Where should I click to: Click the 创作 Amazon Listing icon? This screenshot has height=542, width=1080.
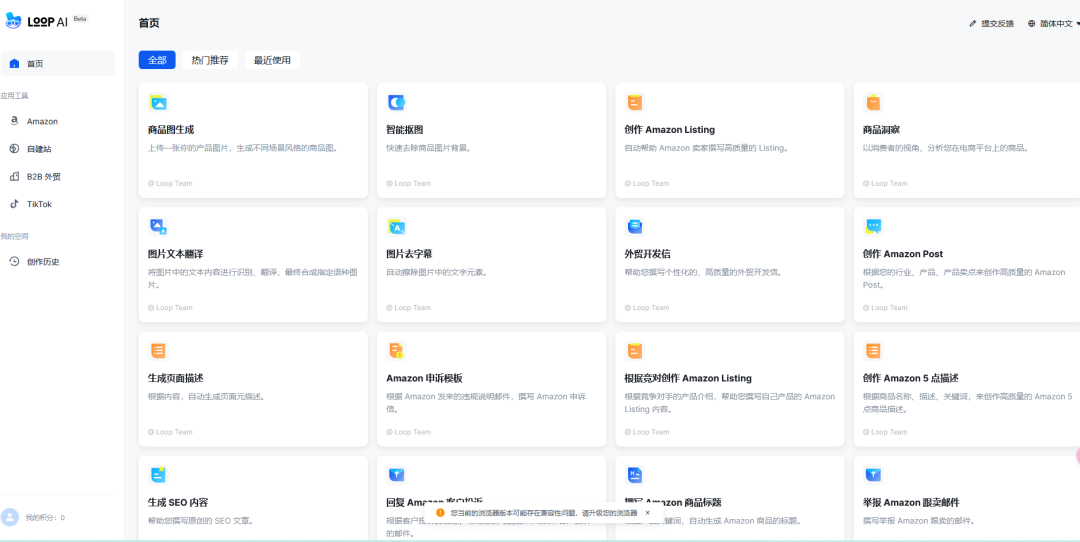[634, 103]
